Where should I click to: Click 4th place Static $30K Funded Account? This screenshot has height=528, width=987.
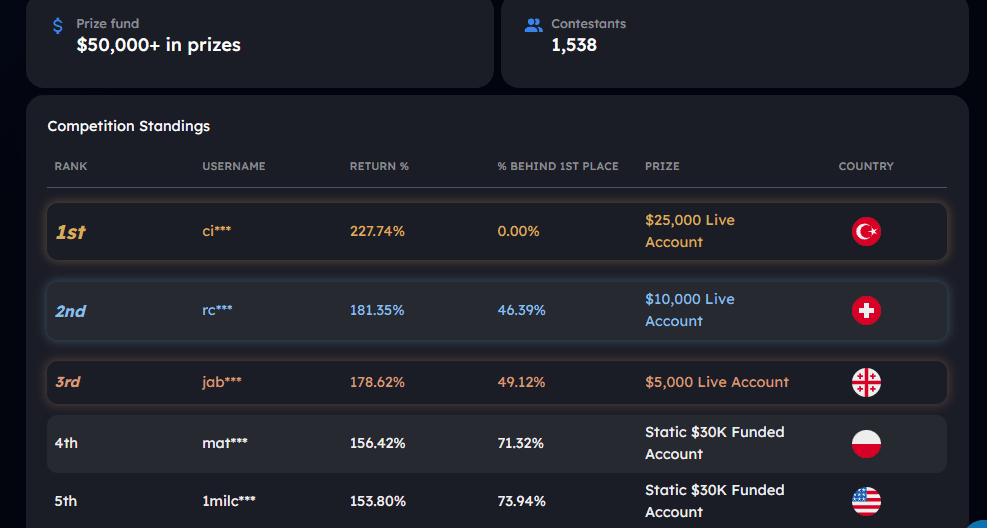point(714,443)
